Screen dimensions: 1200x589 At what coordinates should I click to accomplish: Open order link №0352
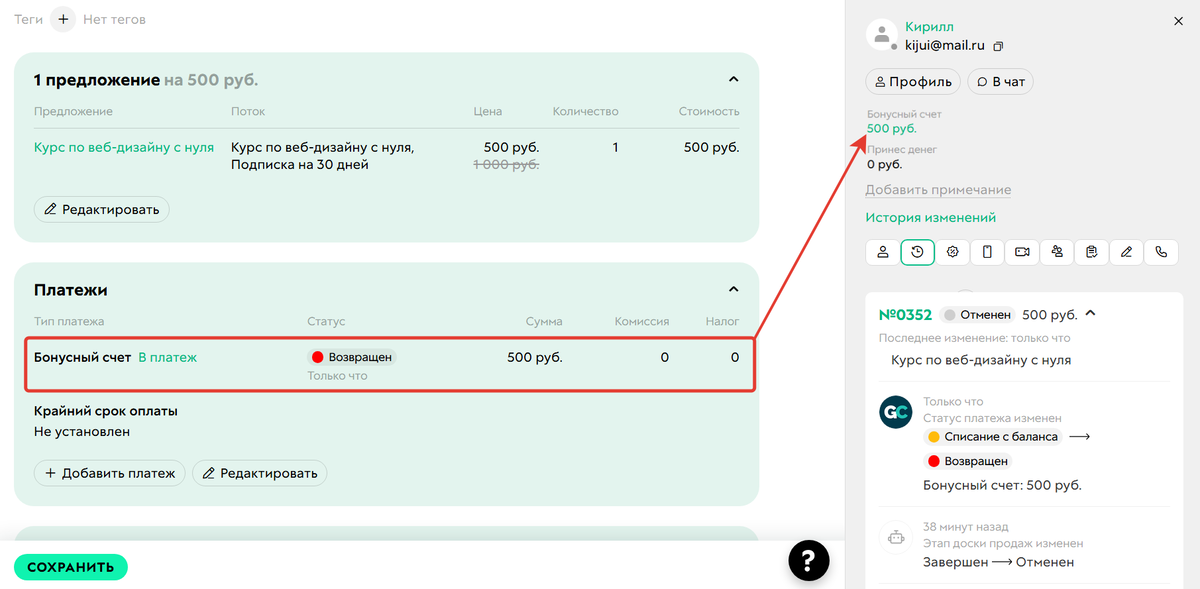(x=906, y=314)
